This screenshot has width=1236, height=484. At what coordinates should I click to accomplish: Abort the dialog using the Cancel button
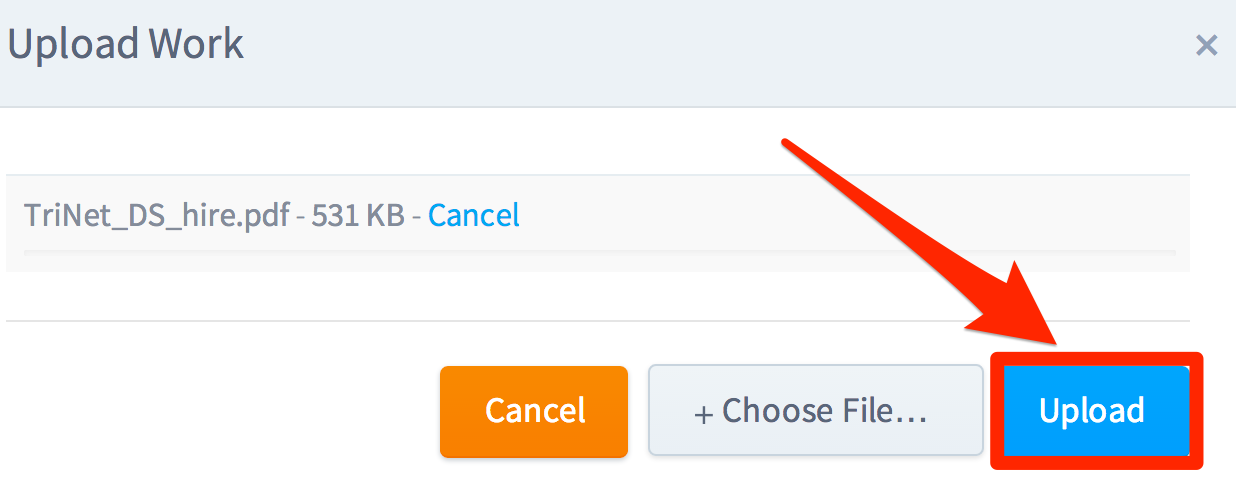[534, 411]
